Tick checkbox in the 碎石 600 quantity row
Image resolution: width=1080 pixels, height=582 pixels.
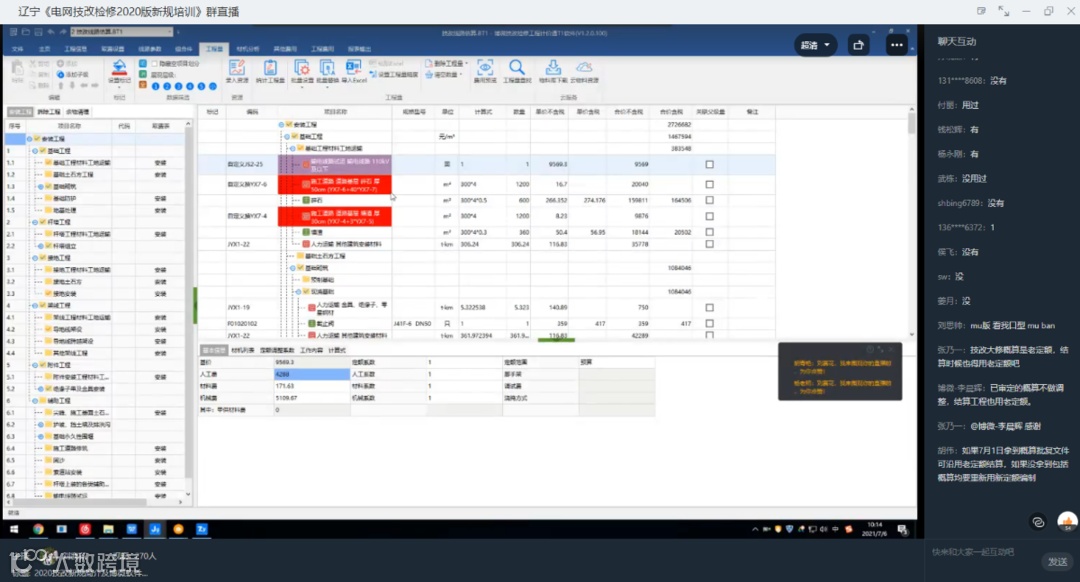click(x=709, y=200)
